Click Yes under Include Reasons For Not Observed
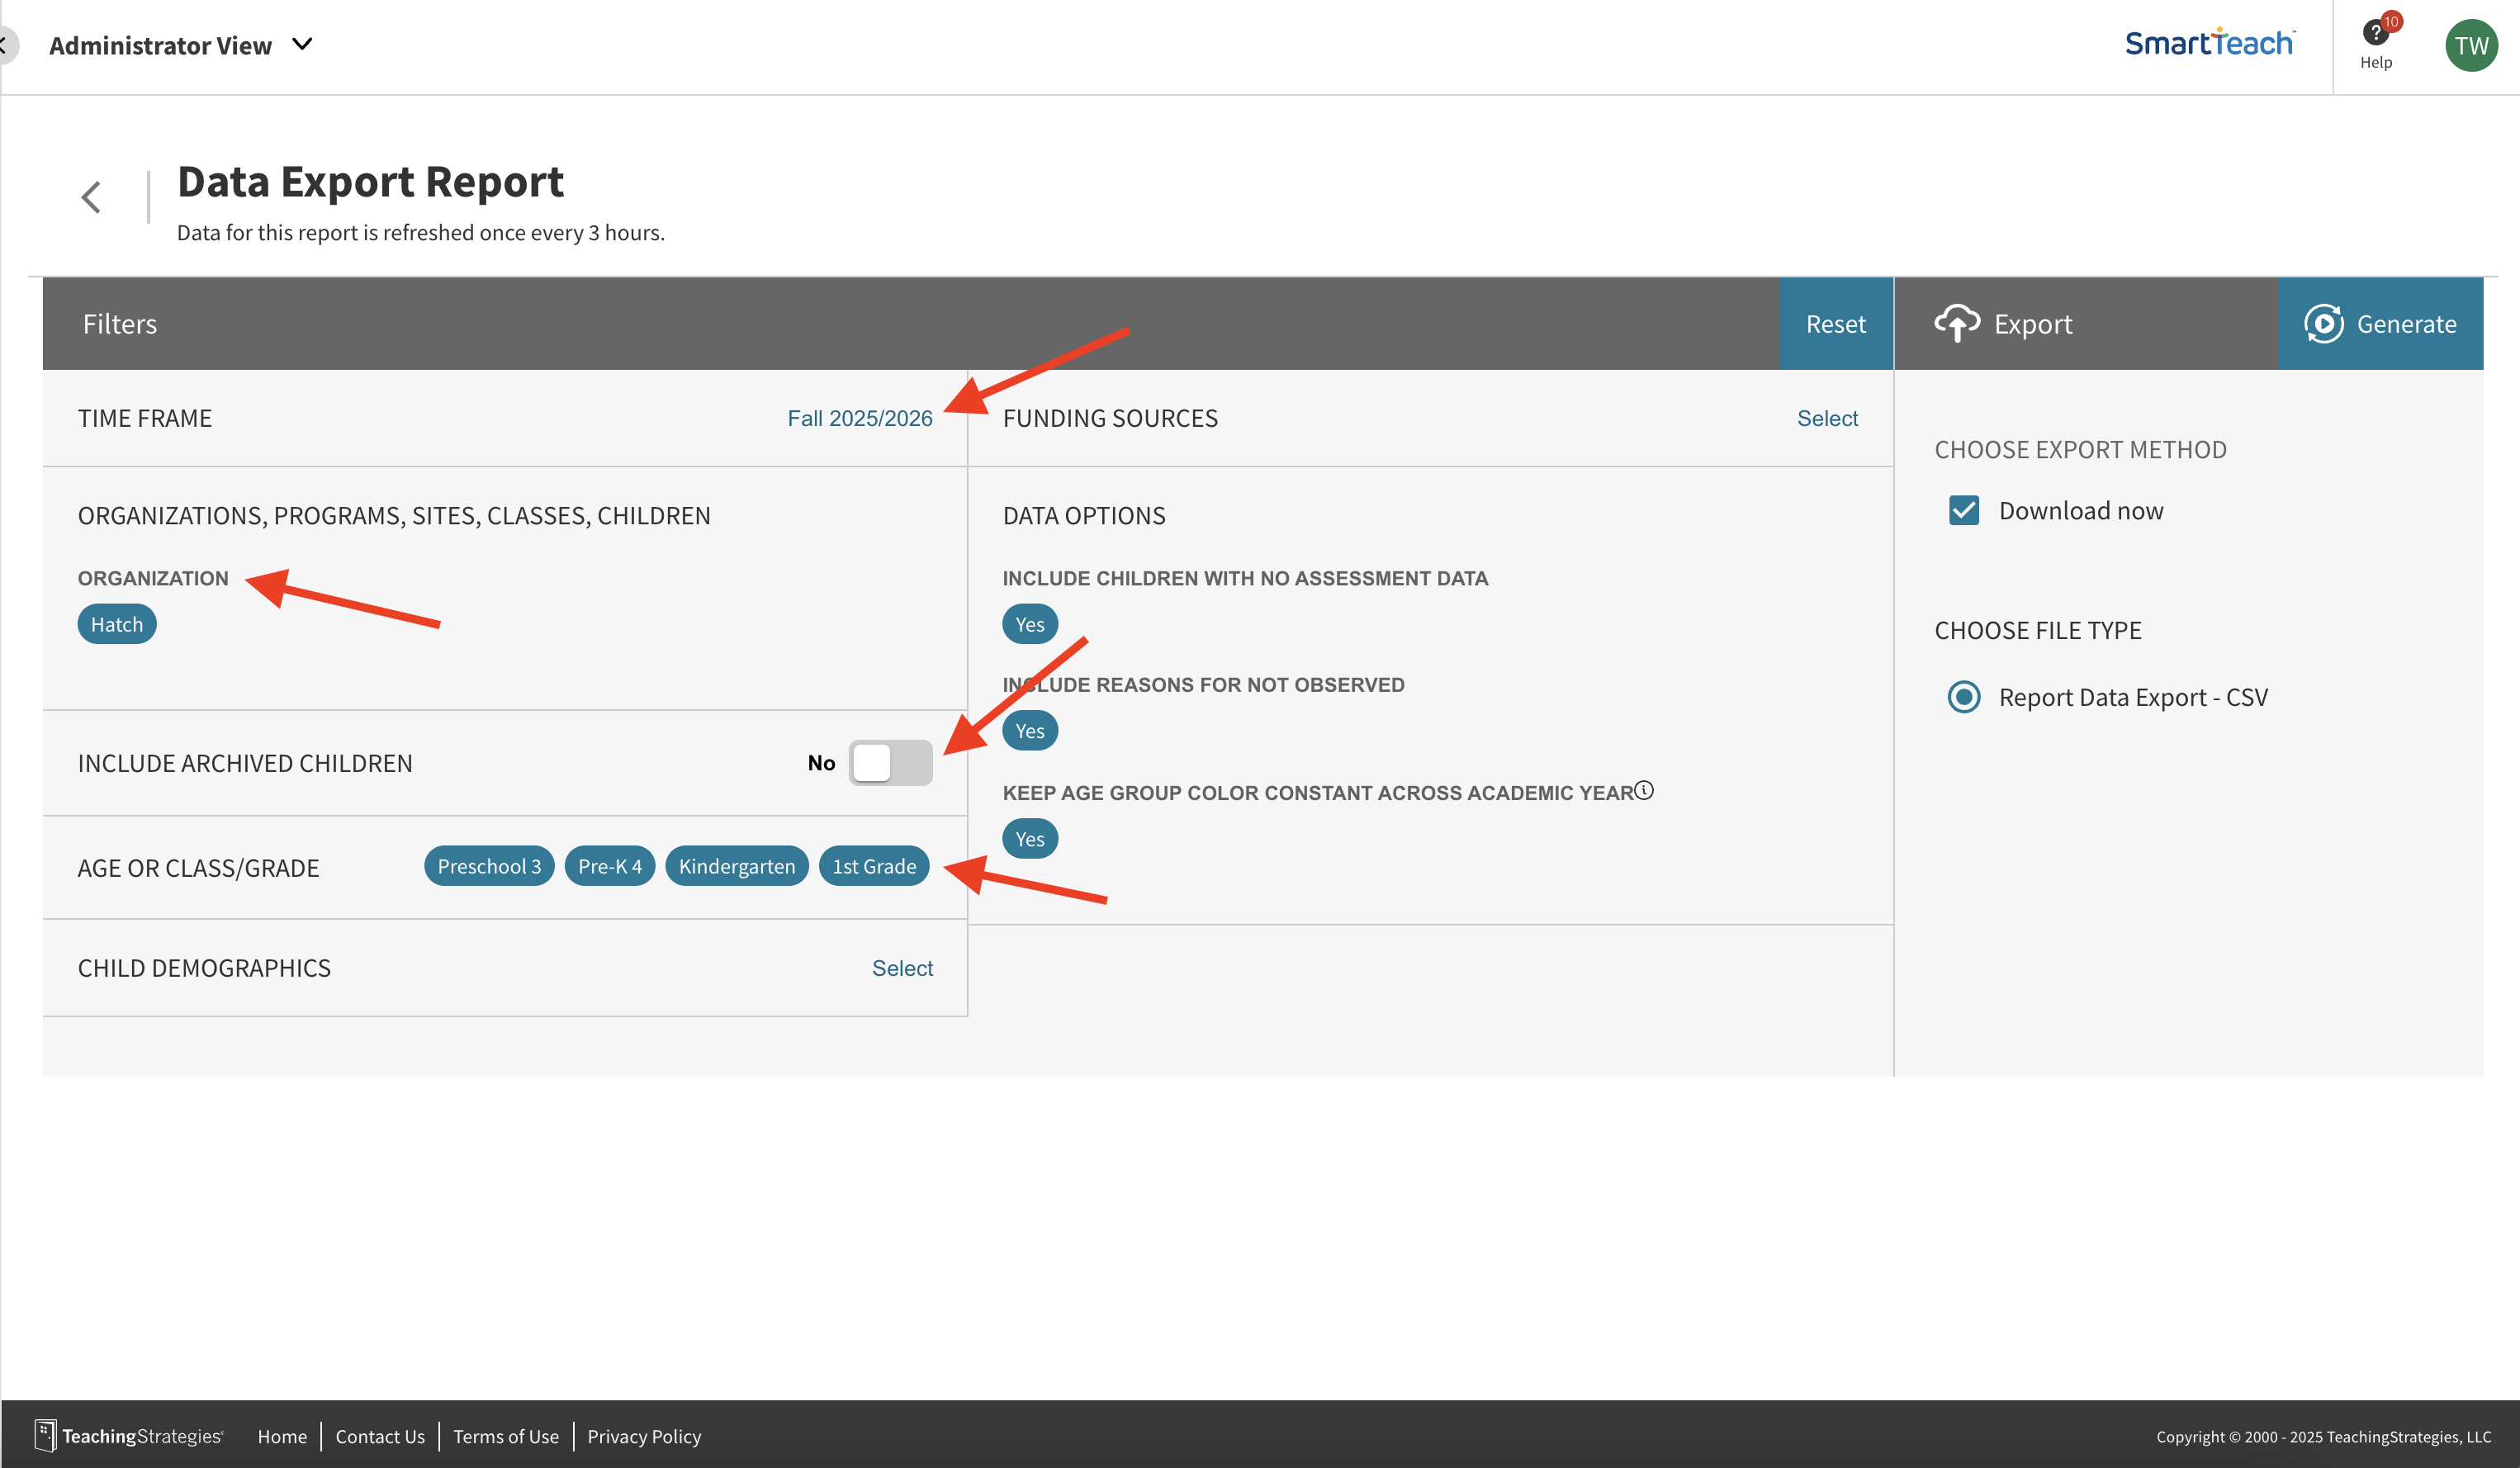Screen dimensions: 2520x1468 click(x=1030, y=731)
